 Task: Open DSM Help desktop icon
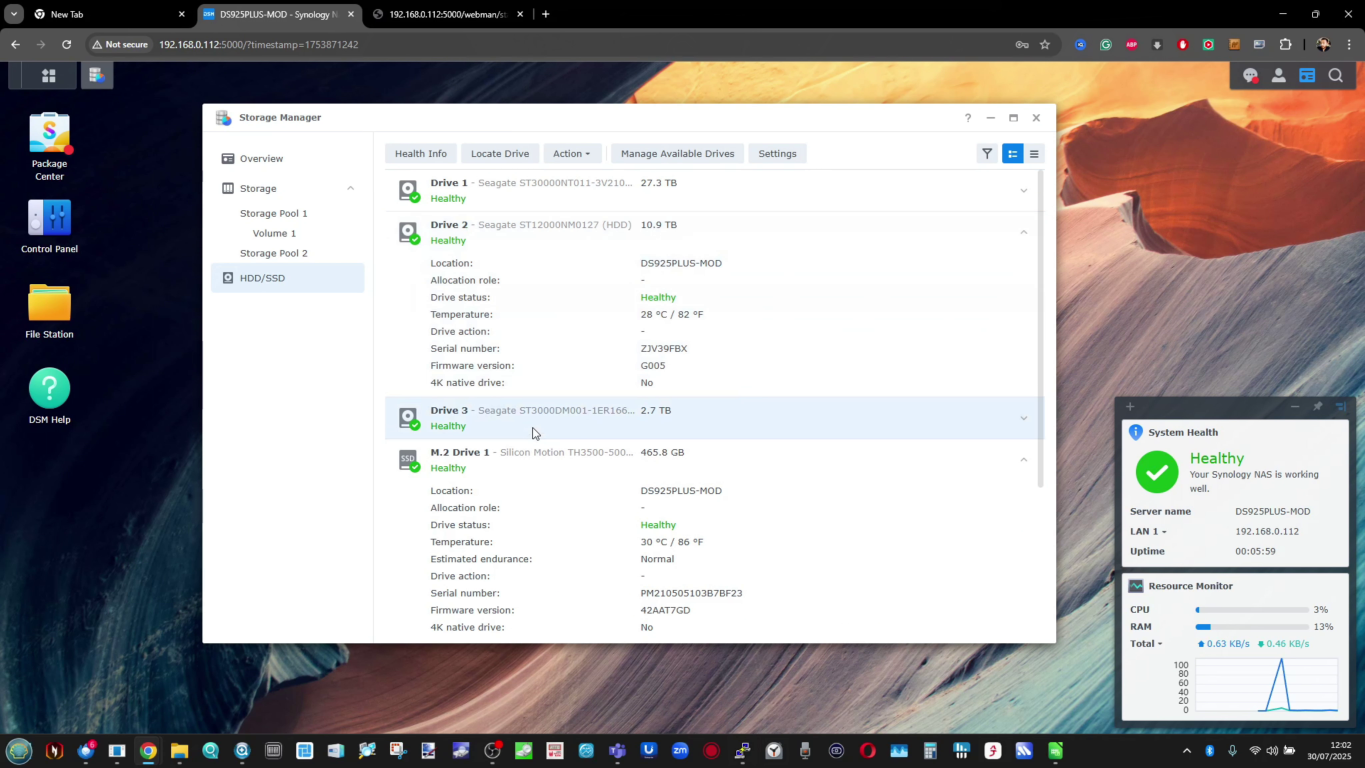[49, 396]
